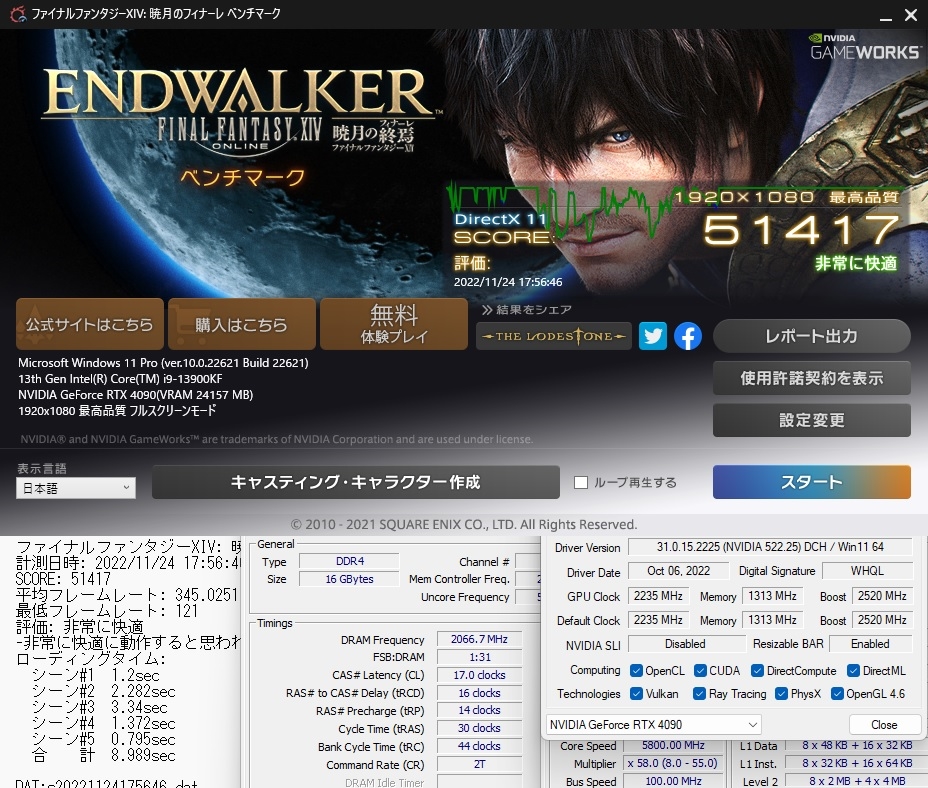Viewport: 928px width, 788px height.
Task: Click GPU Clock 2235 MHz field
Action: [x=658, y=596]
